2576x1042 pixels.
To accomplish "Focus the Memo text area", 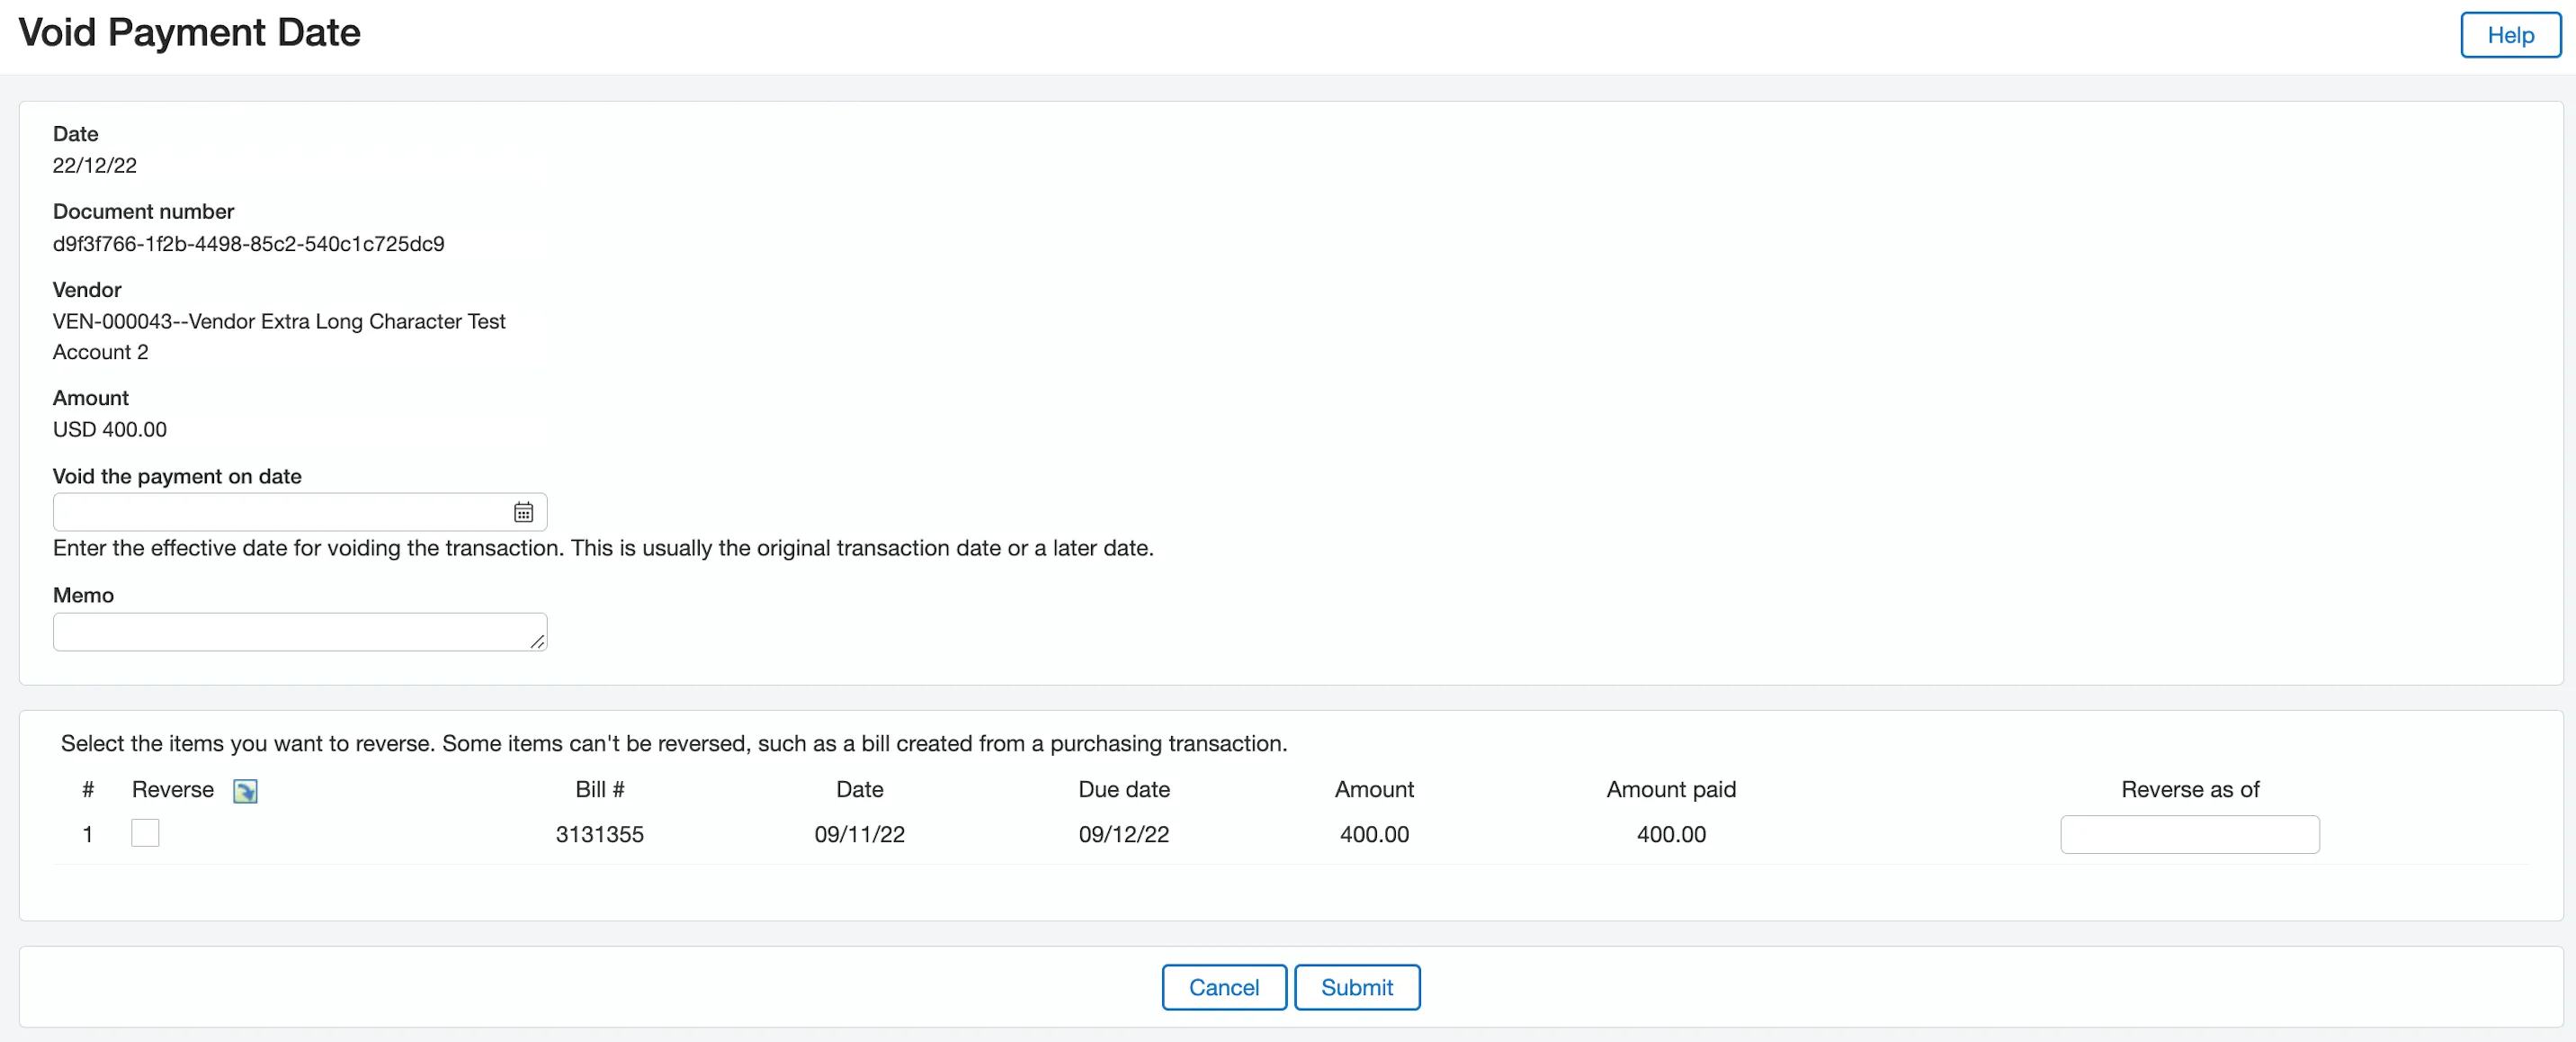I will (299, 632).
